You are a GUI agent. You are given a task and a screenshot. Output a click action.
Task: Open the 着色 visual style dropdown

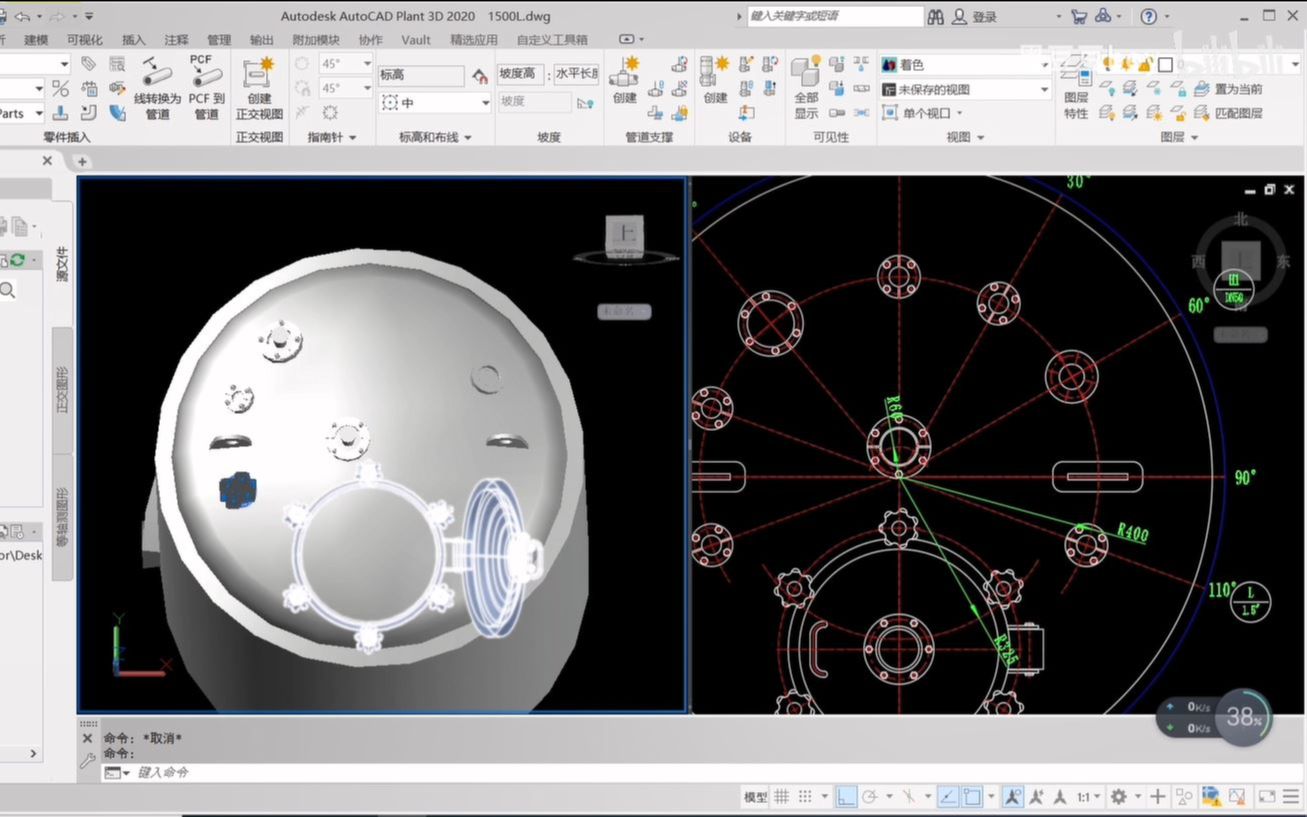coord(1046,64)
